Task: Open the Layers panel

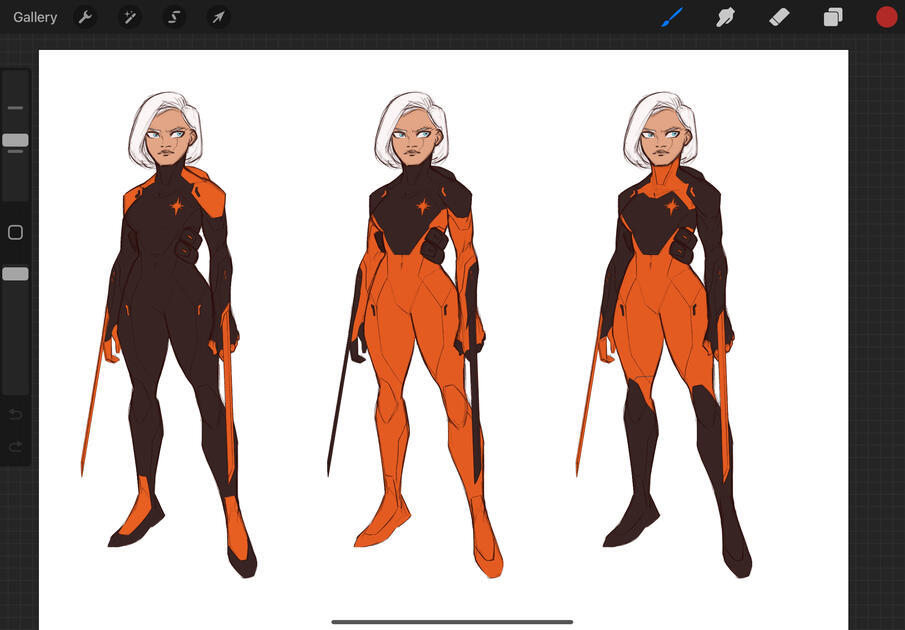Action: point(833,17)
